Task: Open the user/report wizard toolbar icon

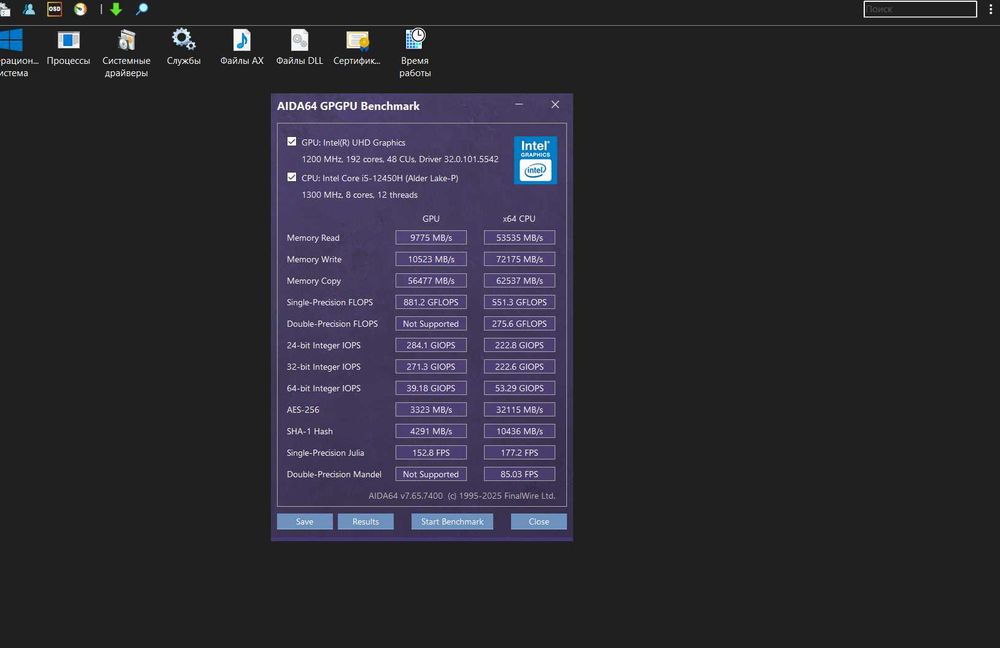Action: pos(29,9)
